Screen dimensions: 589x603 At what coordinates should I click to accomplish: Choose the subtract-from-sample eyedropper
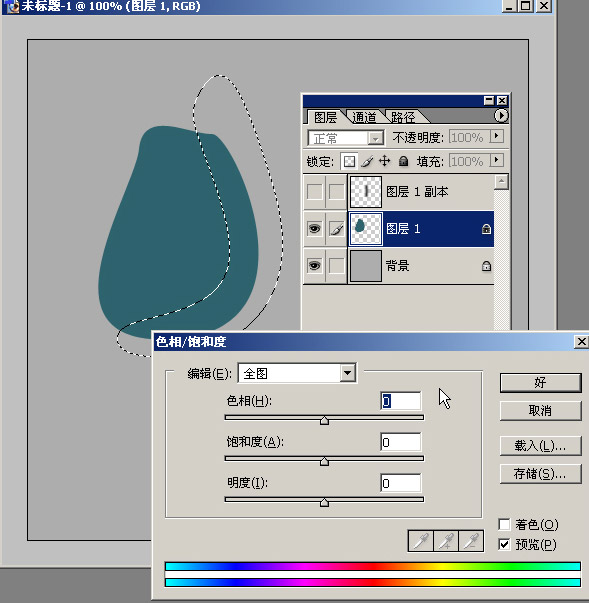(471, 541)
